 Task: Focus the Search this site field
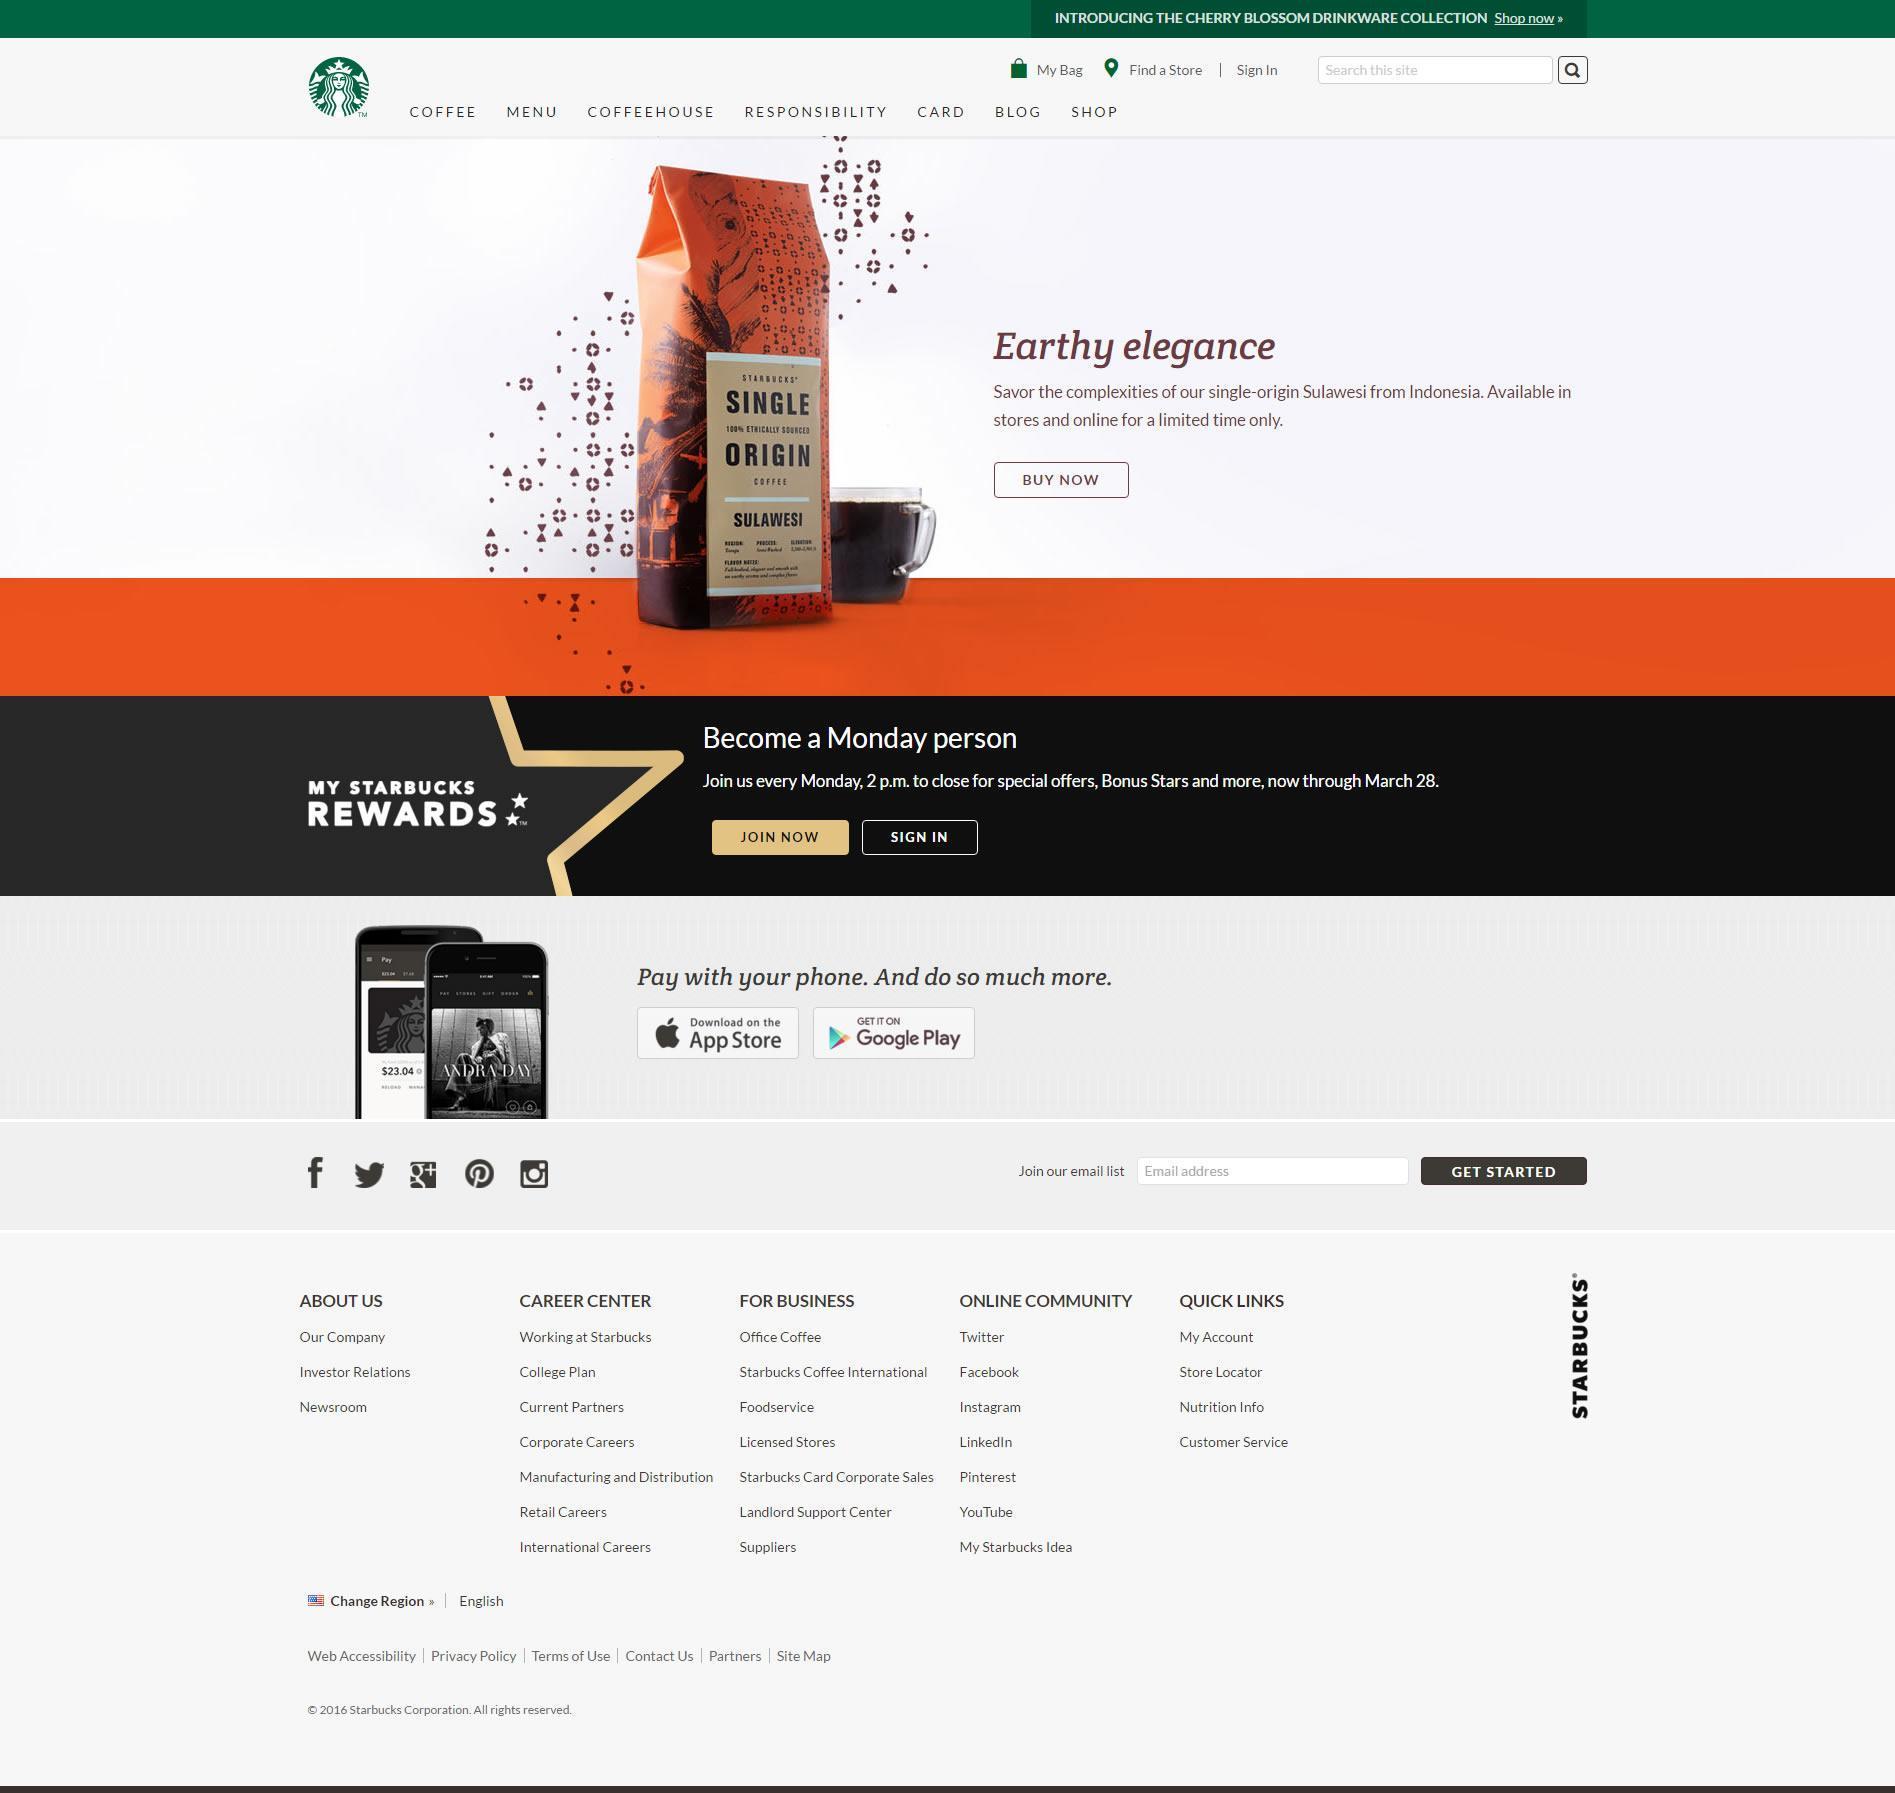[x=1435, y=70]
